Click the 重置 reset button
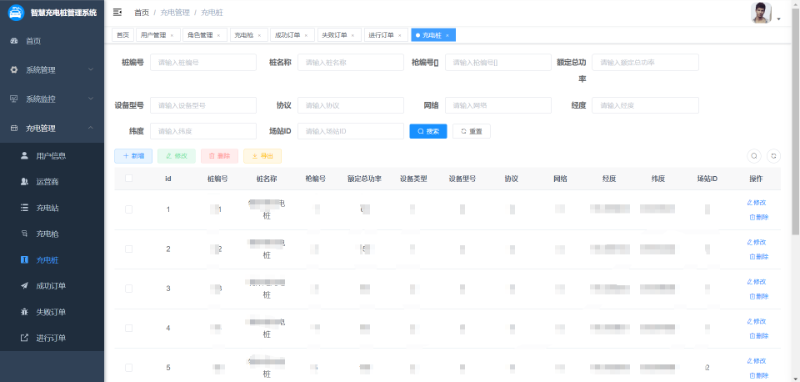 point(471,131)
